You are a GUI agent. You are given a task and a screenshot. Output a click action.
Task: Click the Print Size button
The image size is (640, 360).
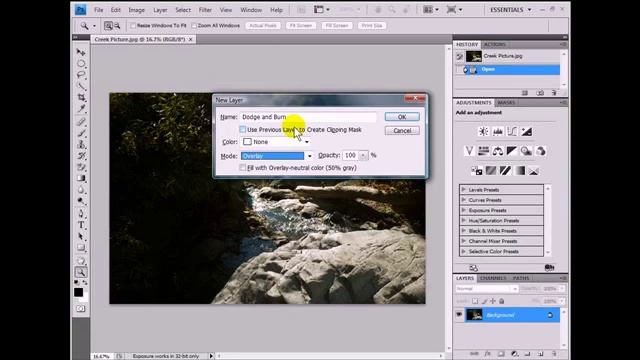[372, 26]
